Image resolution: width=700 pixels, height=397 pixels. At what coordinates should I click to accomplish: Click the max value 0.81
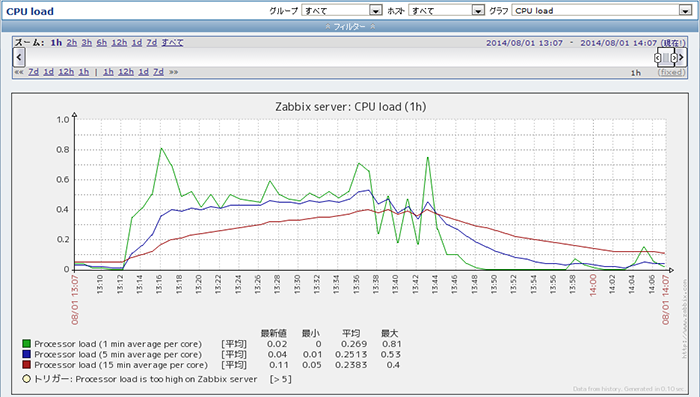coord(392,344)
